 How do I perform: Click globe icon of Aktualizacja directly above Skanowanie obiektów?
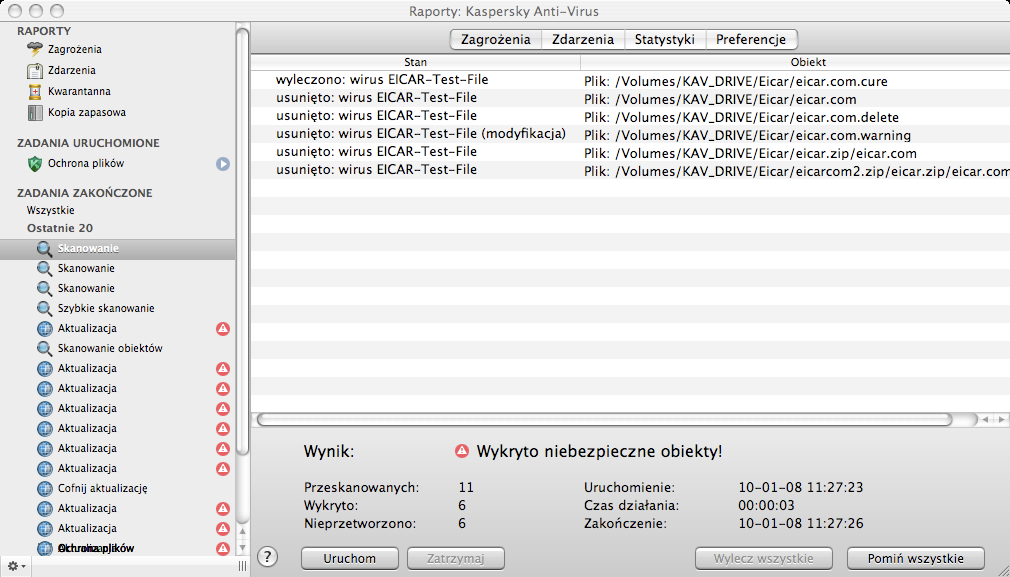(44, 328)
